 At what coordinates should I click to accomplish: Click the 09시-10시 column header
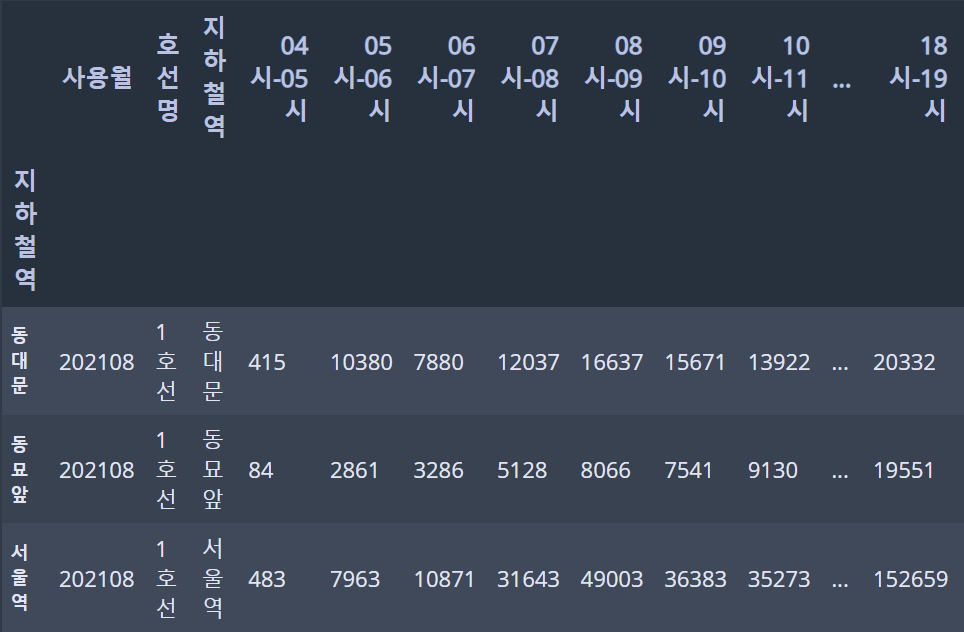pos(697,78)
